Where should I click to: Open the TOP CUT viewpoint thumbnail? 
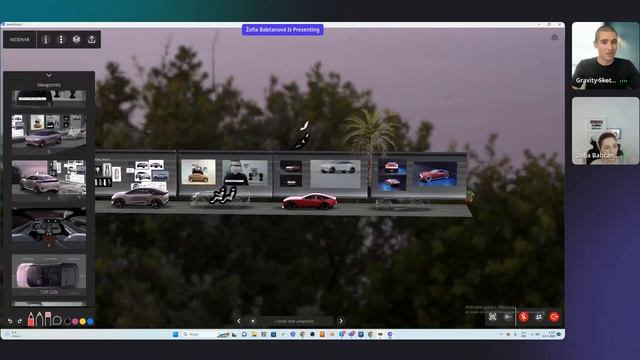point(49,275)
